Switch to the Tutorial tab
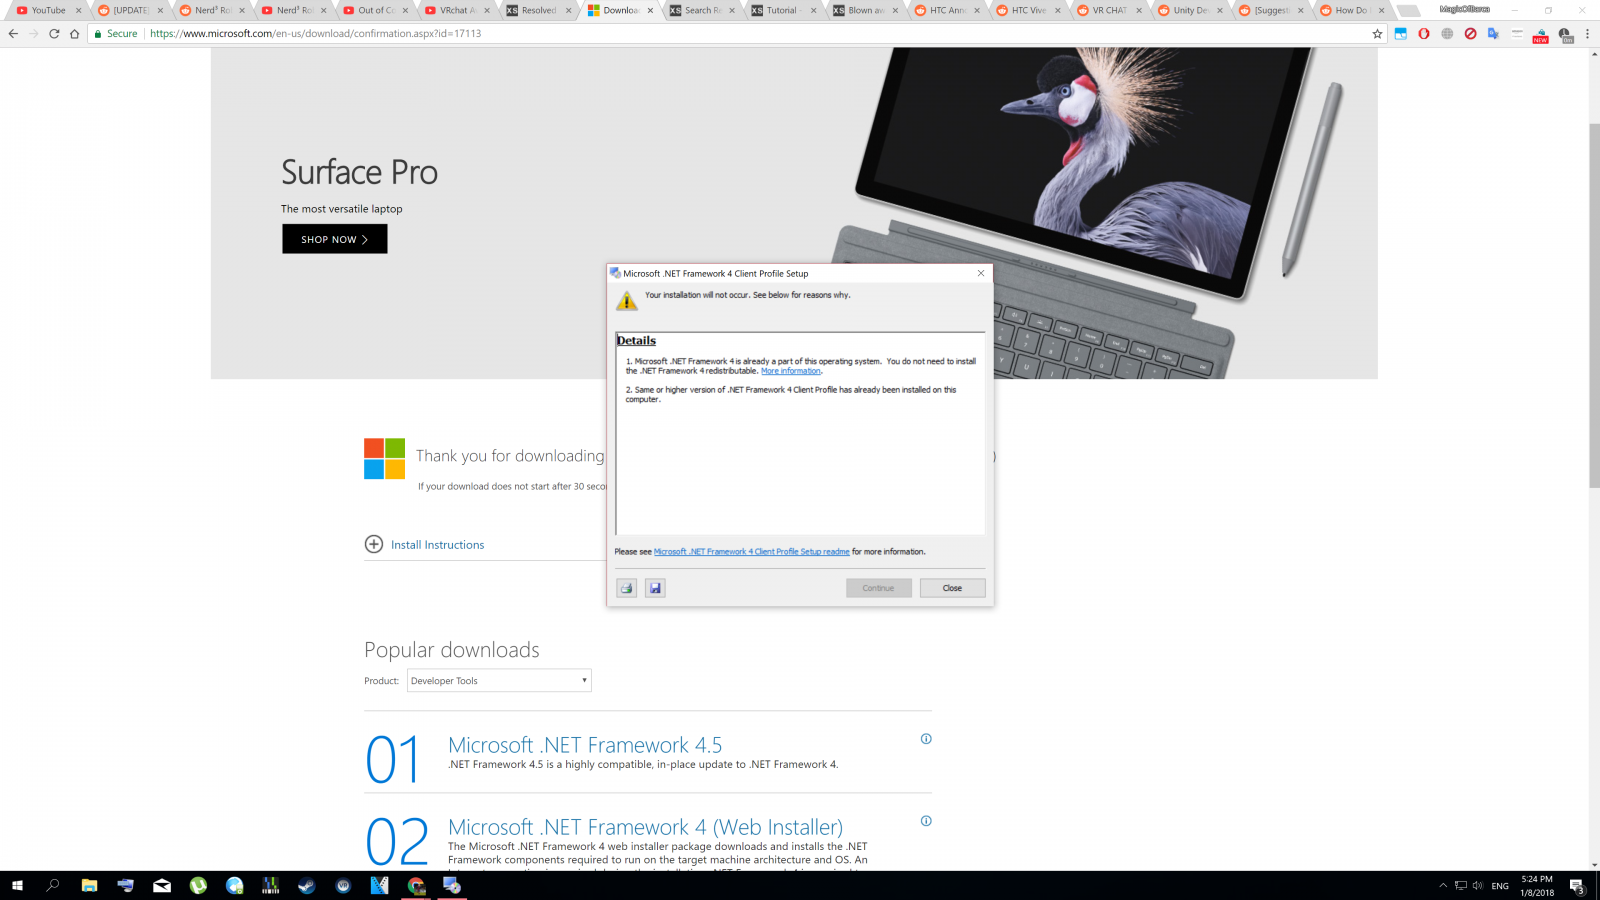 [x=782, y=10]
